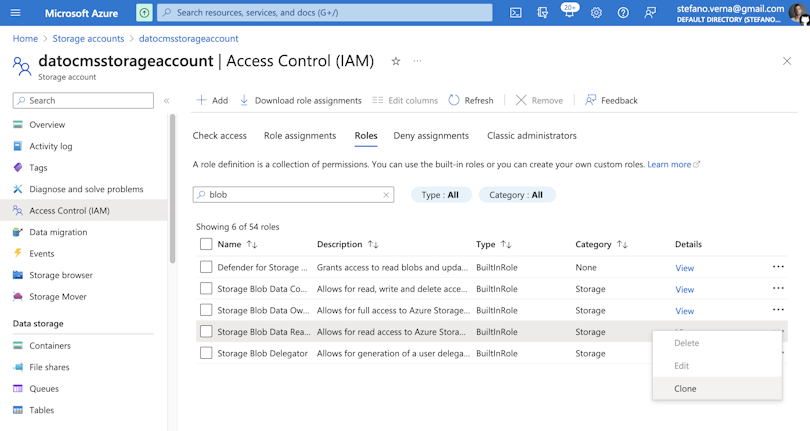810x431 pixels.
Task: Switch to the Role assignments tab
Action: (x=300, y=135)
